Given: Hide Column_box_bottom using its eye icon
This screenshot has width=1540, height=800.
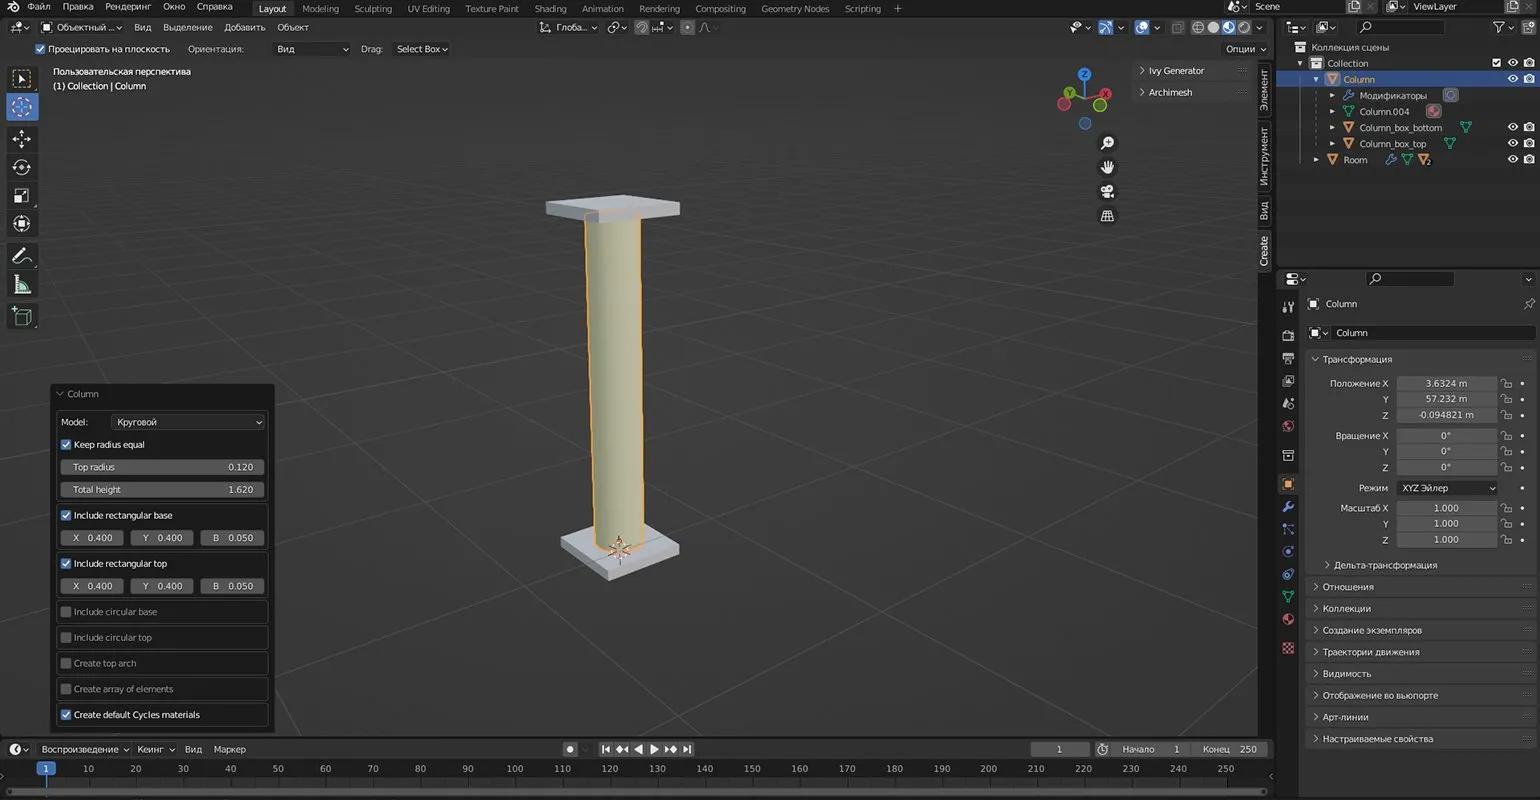Looking at the screenshot, I should coord(1512,128).
